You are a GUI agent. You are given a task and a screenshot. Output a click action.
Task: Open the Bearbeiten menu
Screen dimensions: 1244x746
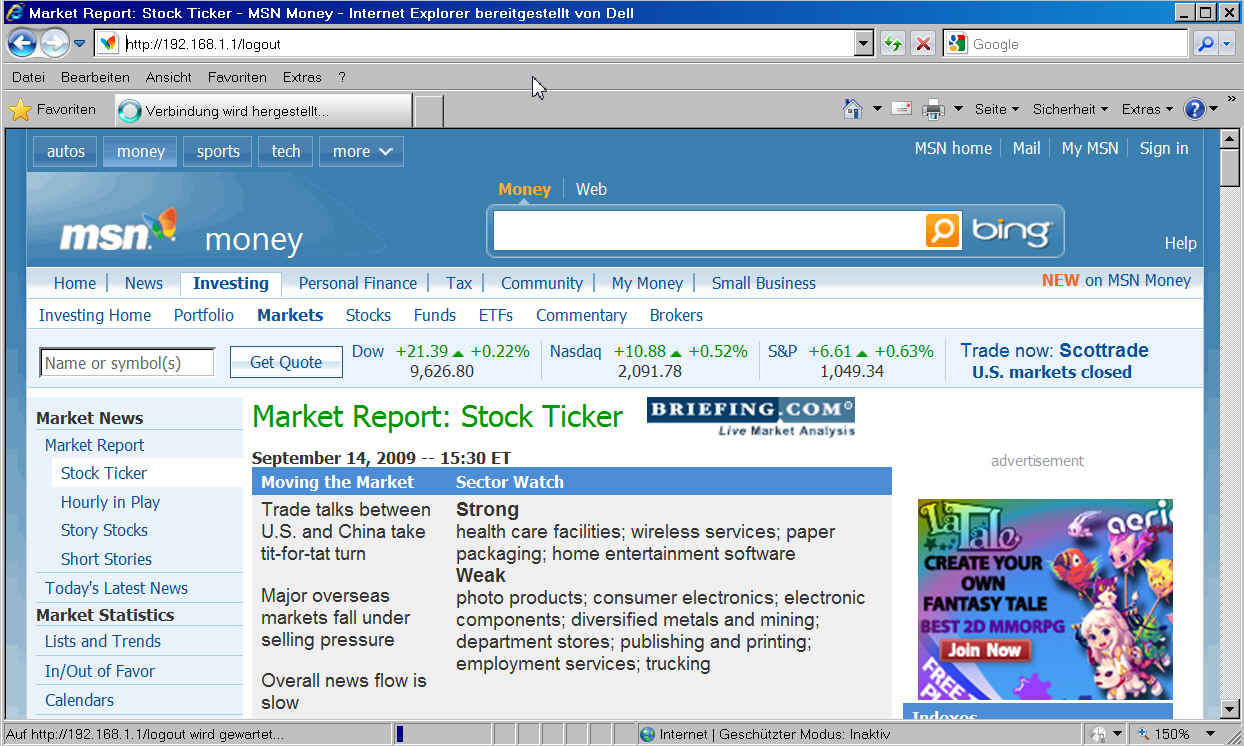(95, 77)
